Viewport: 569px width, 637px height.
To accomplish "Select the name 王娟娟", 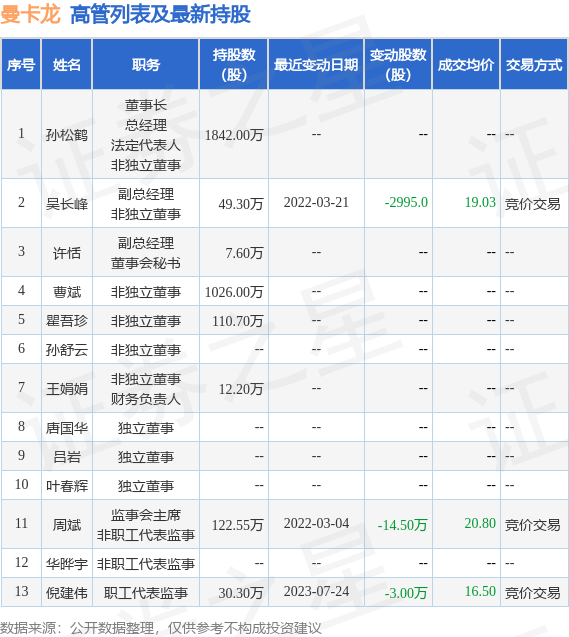I will 67,389.
